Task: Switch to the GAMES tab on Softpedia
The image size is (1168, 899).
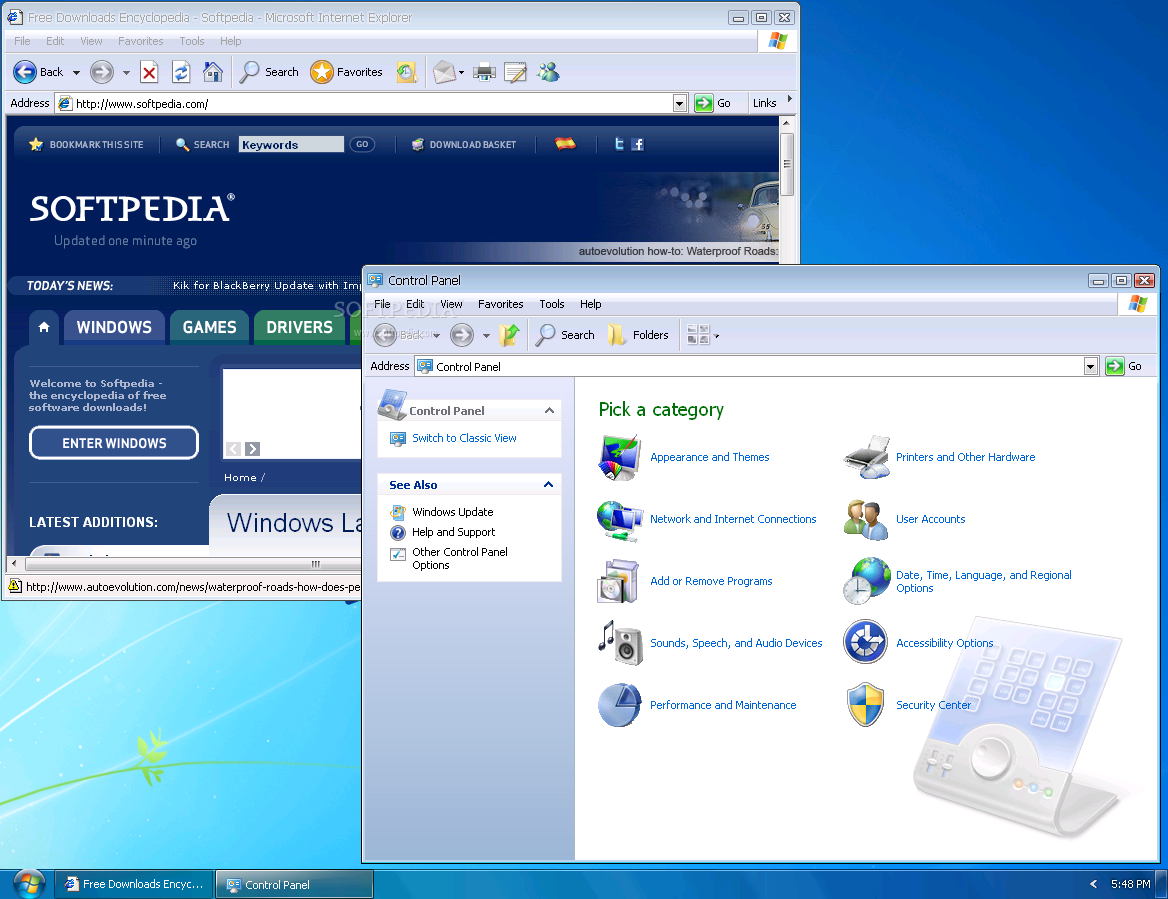Action: coord(209,327)
